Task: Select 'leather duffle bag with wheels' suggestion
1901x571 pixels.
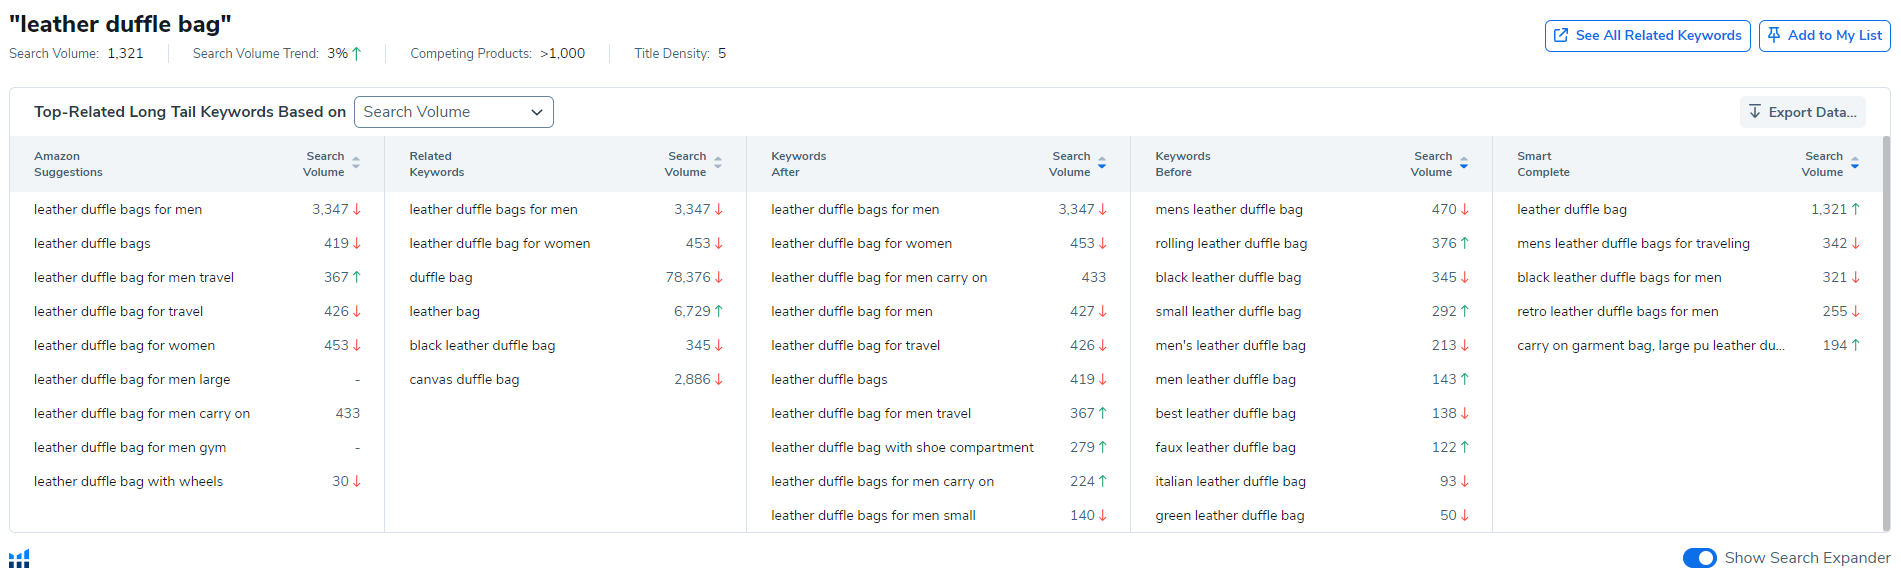Action: [x=128, y=482]
